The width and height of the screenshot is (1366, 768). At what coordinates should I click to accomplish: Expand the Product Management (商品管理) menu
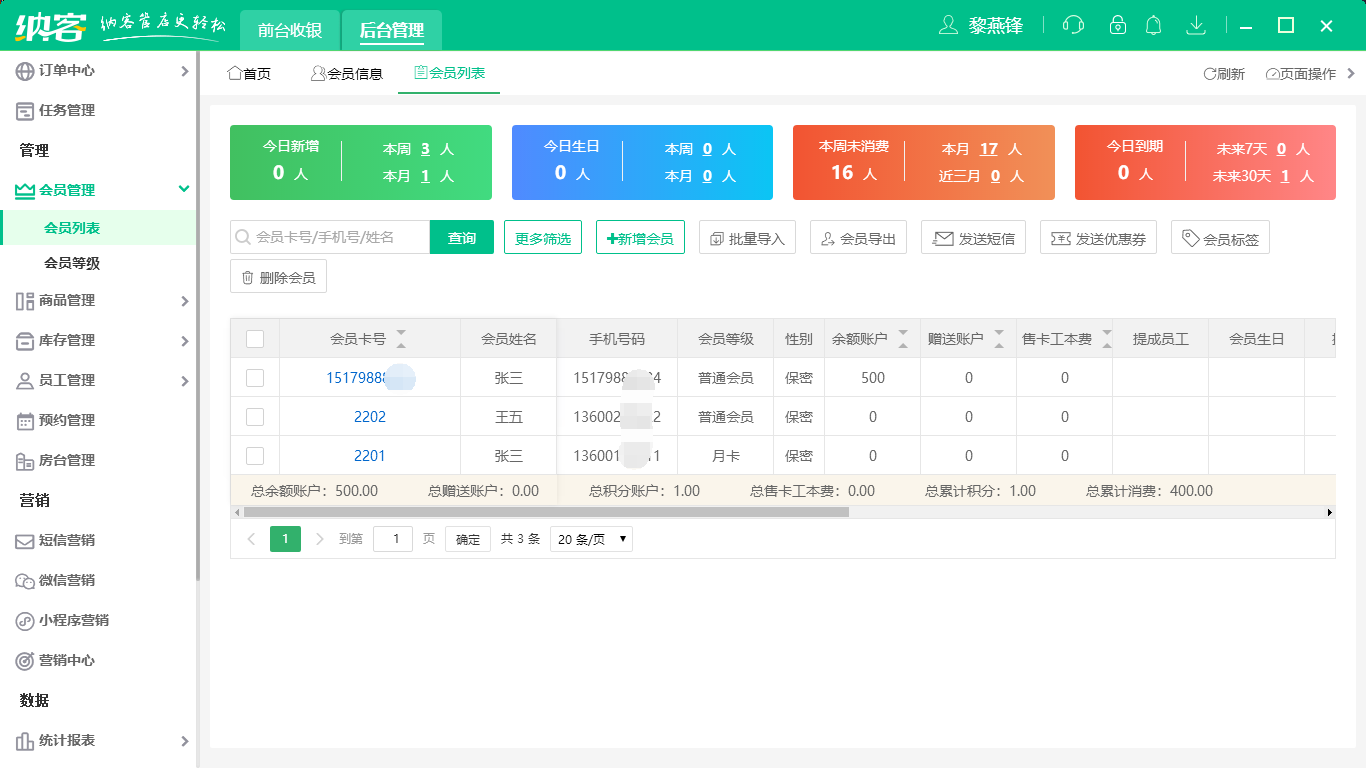(67, 301)
